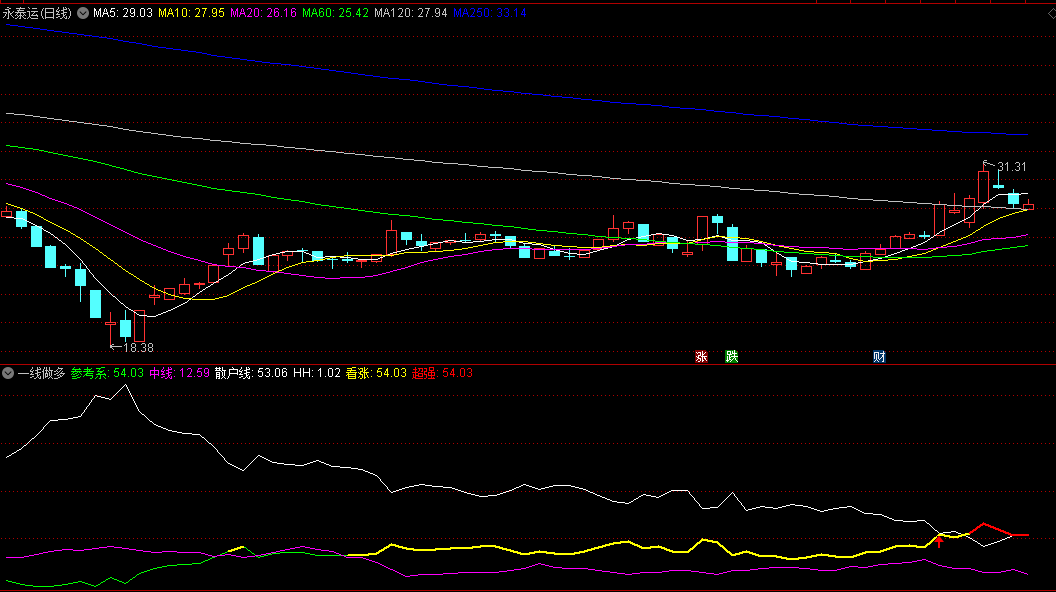Click the 看涨: 54.03 value
Image resolution: width=1056 pixels, height=592 pixels.
376,373
